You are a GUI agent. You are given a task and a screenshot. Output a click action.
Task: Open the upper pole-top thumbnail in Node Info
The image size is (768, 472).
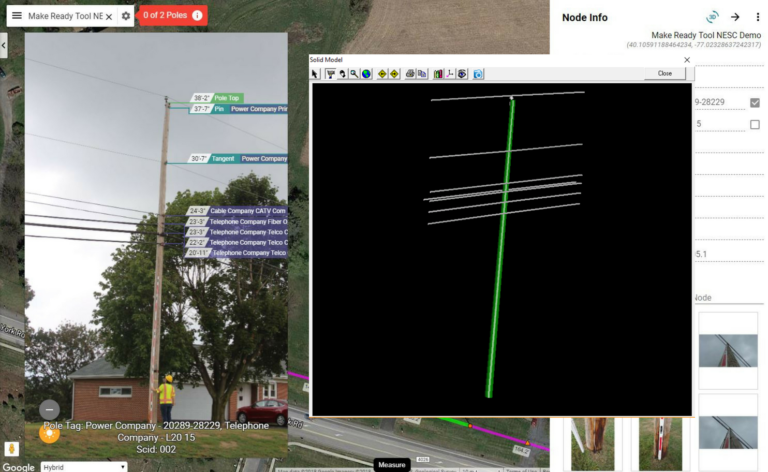(728, 351)
